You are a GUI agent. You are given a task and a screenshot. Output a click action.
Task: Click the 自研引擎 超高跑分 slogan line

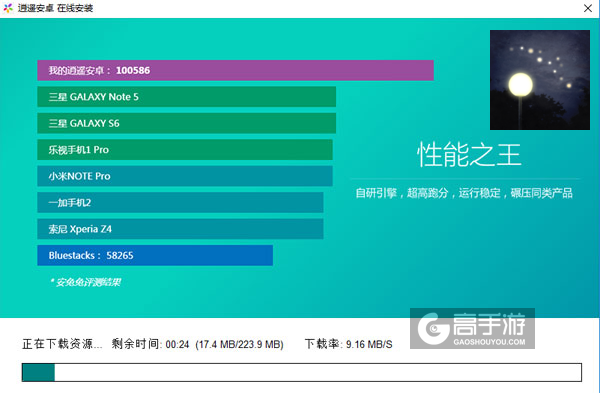pos(464,193)
